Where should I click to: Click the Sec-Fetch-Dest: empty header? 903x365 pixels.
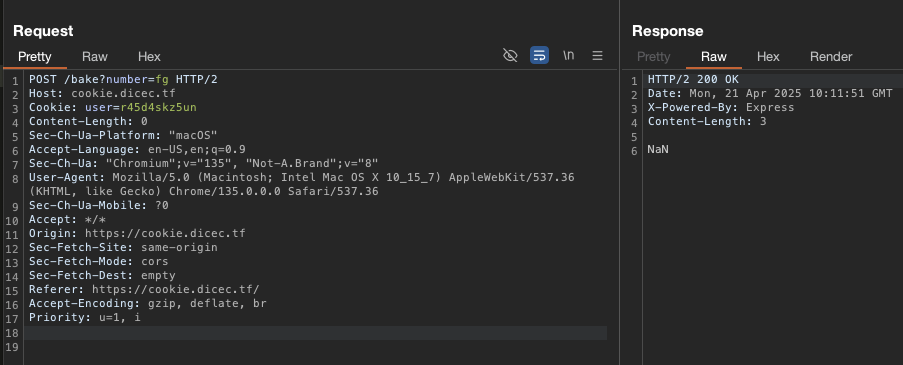click(x=102, y=275)
